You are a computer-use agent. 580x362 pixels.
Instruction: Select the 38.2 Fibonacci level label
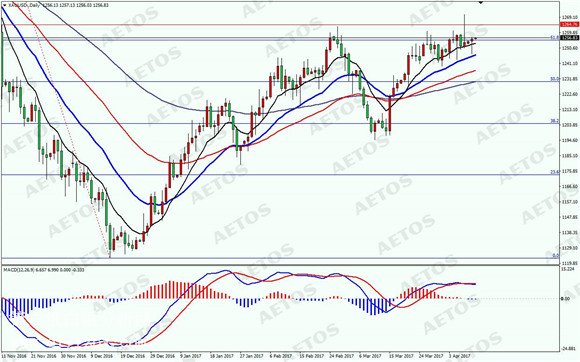(x=554, y=121)
